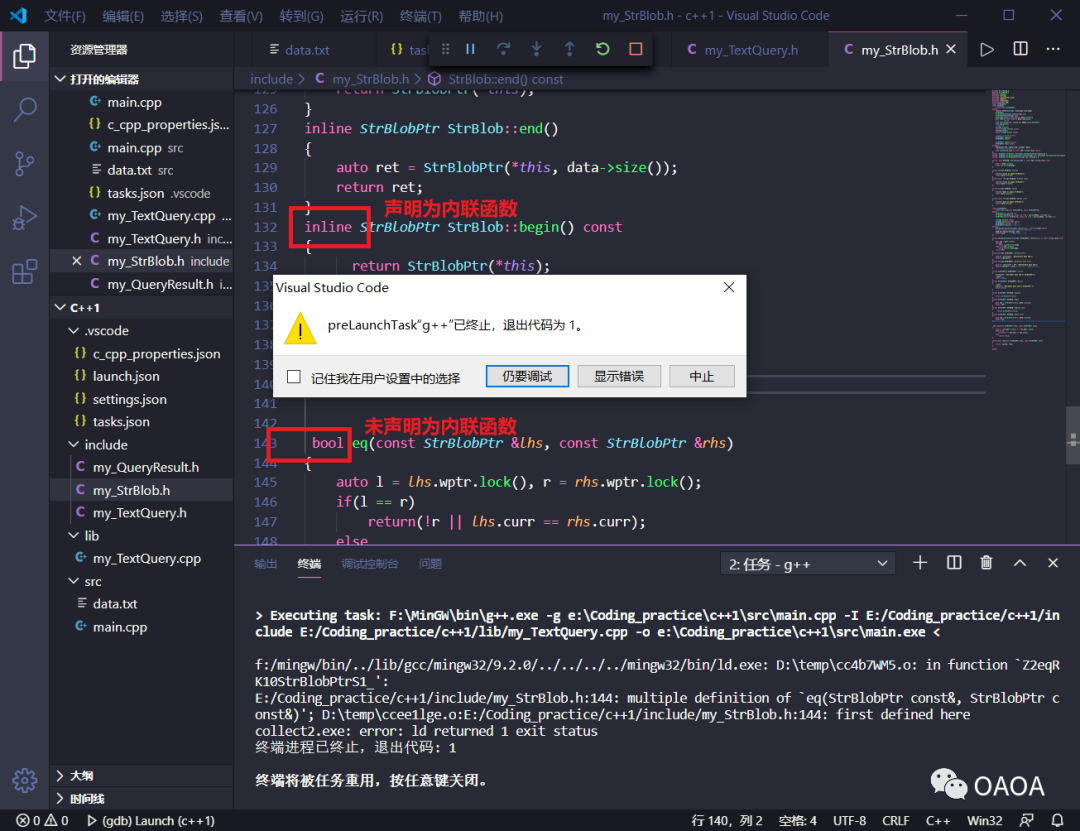Viewport: 1080px width, 831px height.
Task: Restart the debug session
Action: point(603,49)
